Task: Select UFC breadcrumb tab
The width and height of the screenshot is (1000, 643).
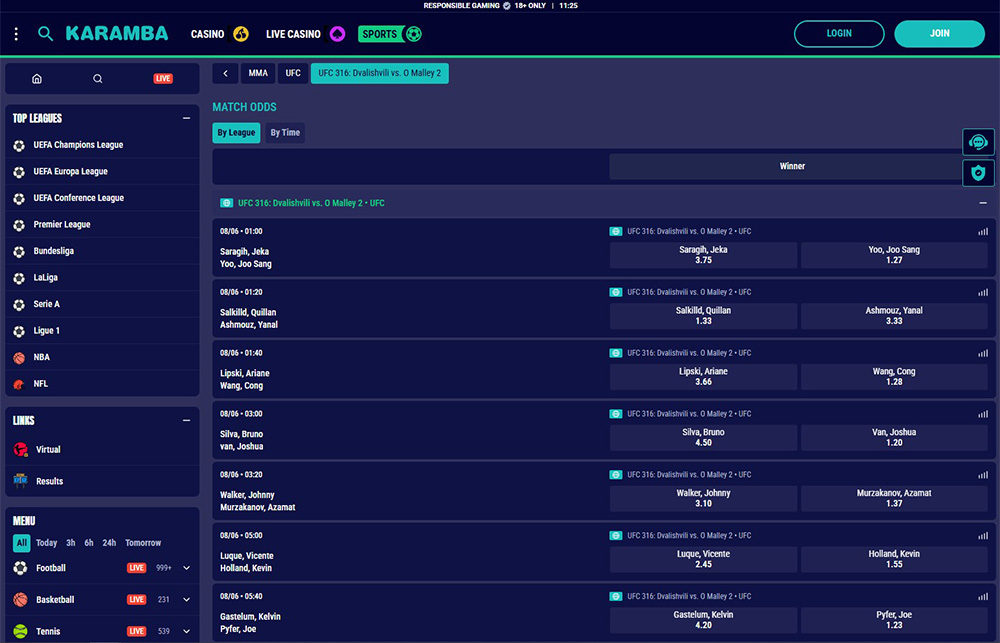Action: coord(293,73)
